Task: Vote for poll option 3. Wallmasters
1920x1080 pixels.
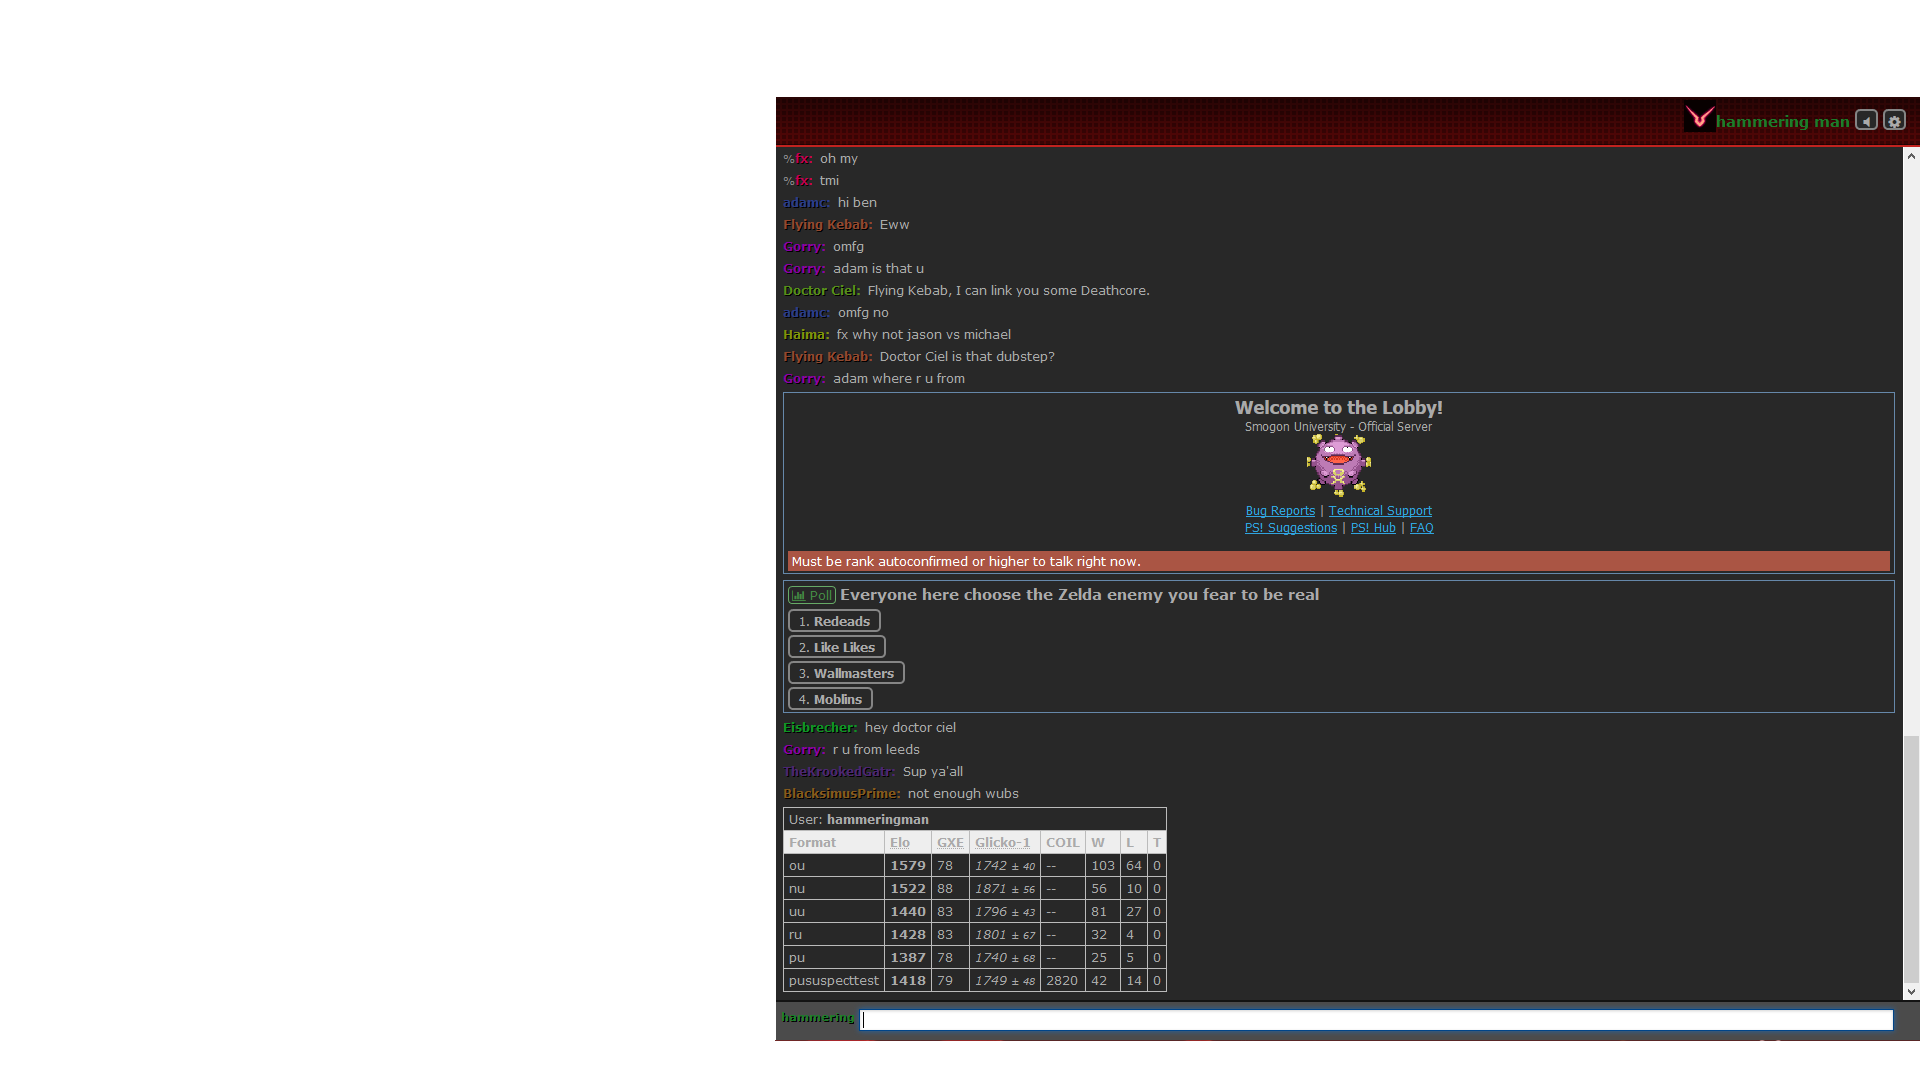Action: 846,673
